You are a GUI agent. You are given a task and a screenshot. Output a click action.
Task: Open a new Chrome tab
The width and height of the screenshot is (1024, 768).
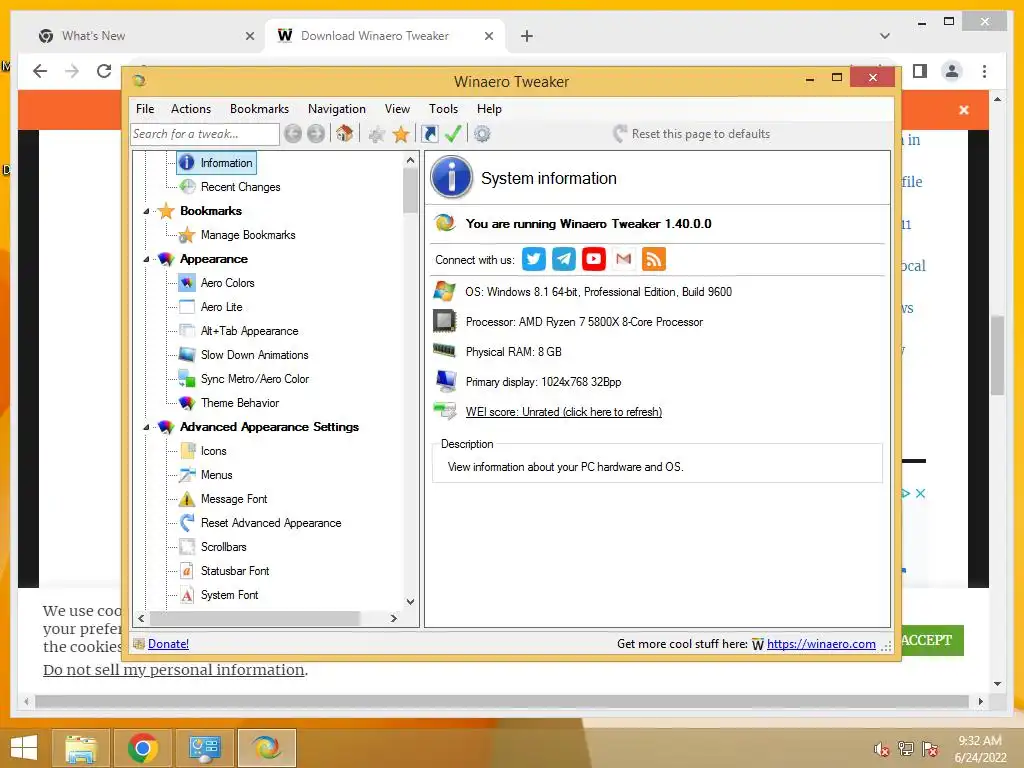pos(526,36)
